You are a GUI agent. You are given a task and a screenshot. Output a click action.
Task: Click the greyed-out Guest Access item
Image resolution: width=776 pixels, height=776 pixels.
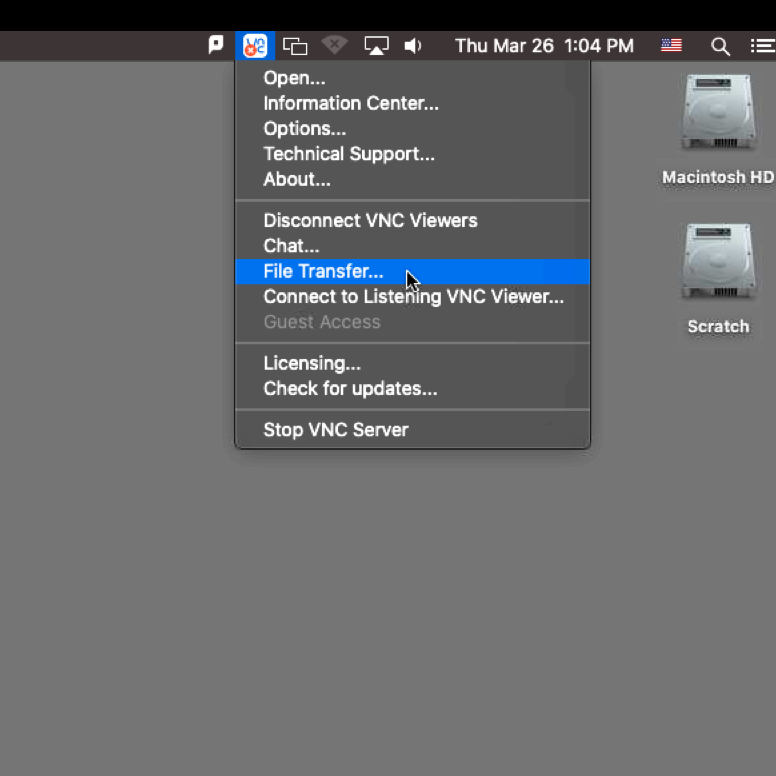(x=412, y=322)
